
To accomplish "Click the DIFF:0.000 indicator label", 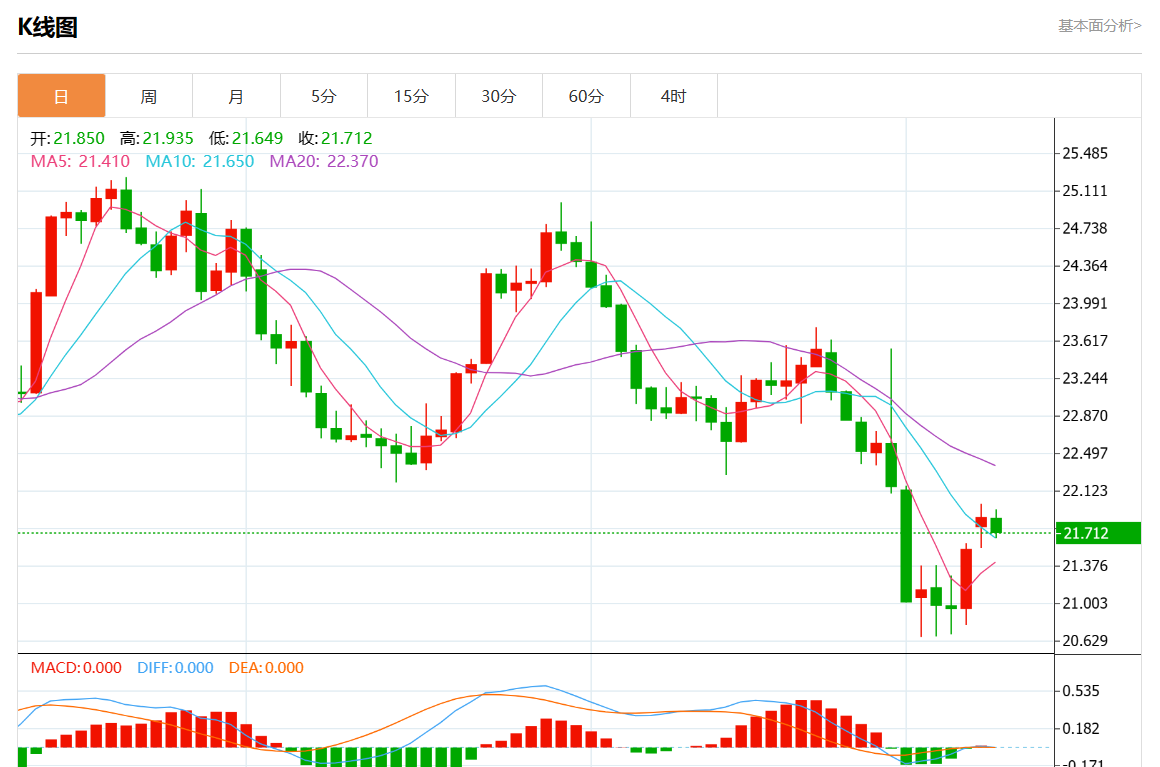I will click(175, 668).
